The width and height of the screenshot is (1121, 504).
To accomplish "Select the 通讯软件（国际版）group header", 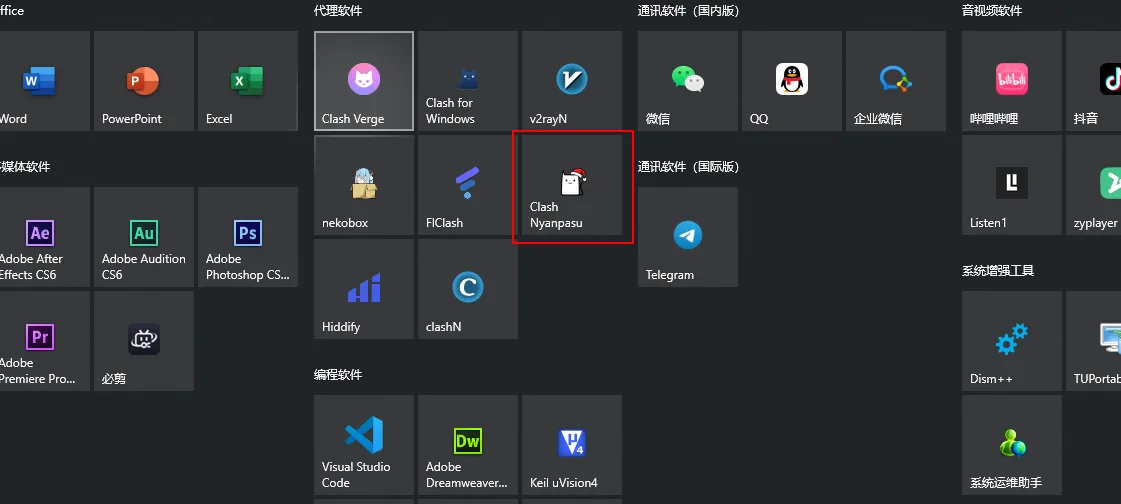I will pyautogui.click(x=688, y=167).
